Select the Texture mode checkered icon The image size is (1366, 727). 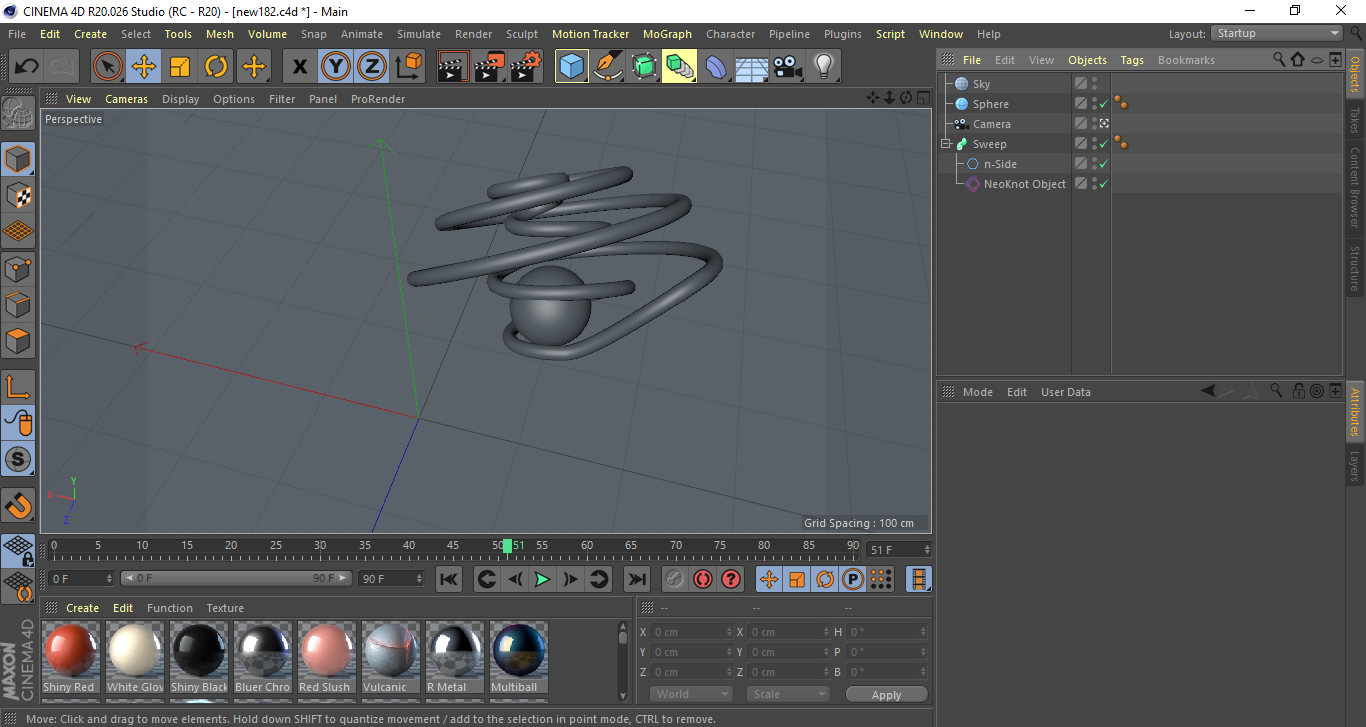coord(18,195)
